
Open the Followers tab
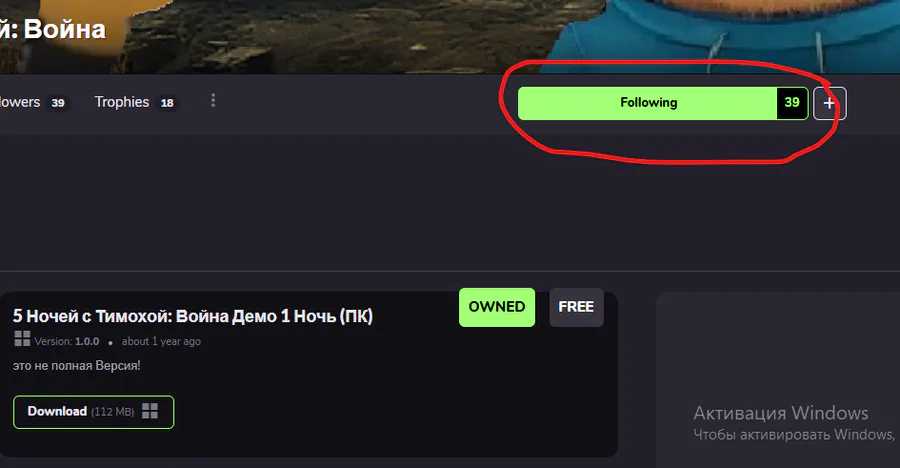point(20,102)
